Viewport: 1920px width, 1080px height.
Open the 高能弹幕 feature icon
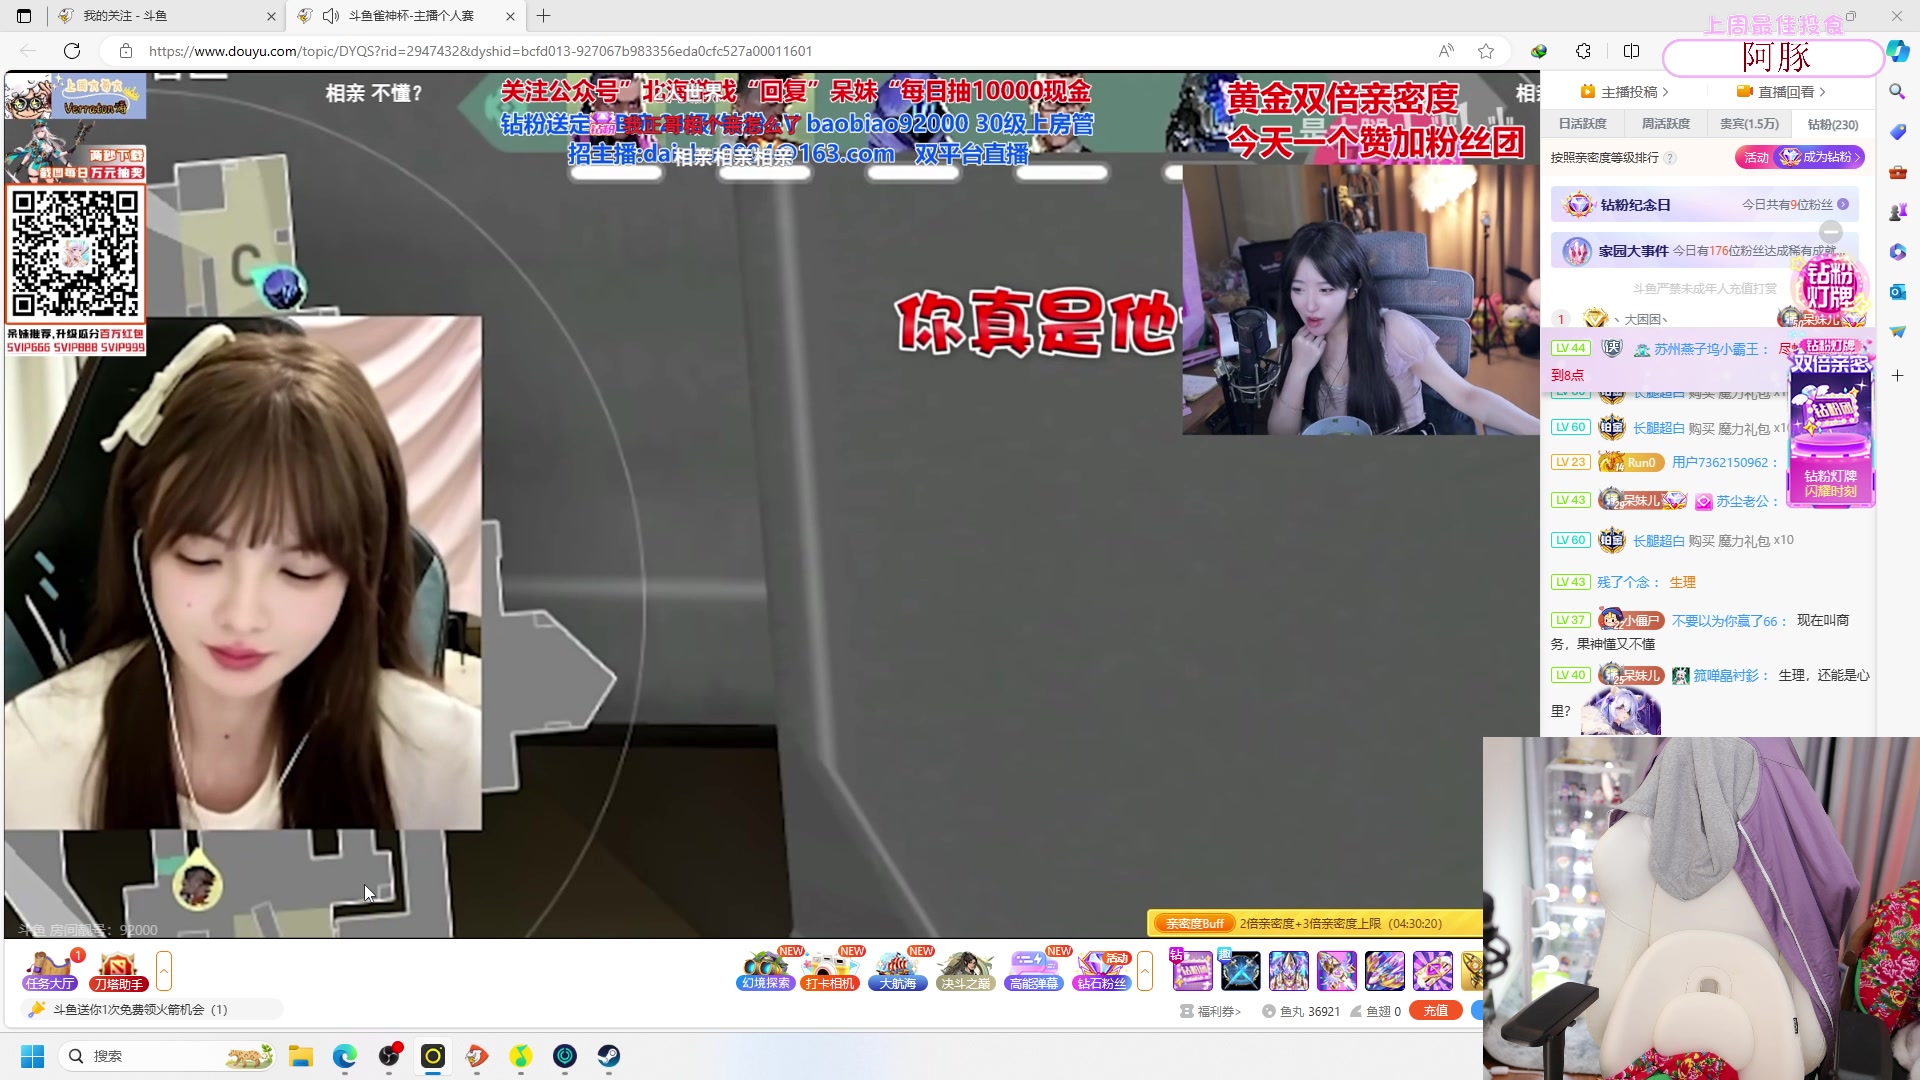pos(1034,970)
